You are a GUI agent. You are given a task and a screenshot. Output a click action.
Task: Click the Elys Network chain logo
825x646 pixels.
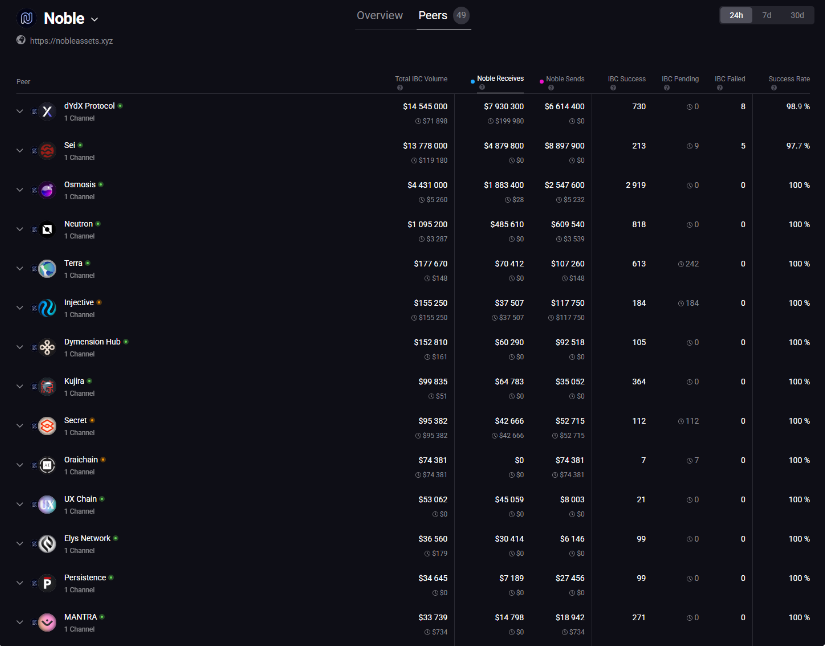(47, 543)
